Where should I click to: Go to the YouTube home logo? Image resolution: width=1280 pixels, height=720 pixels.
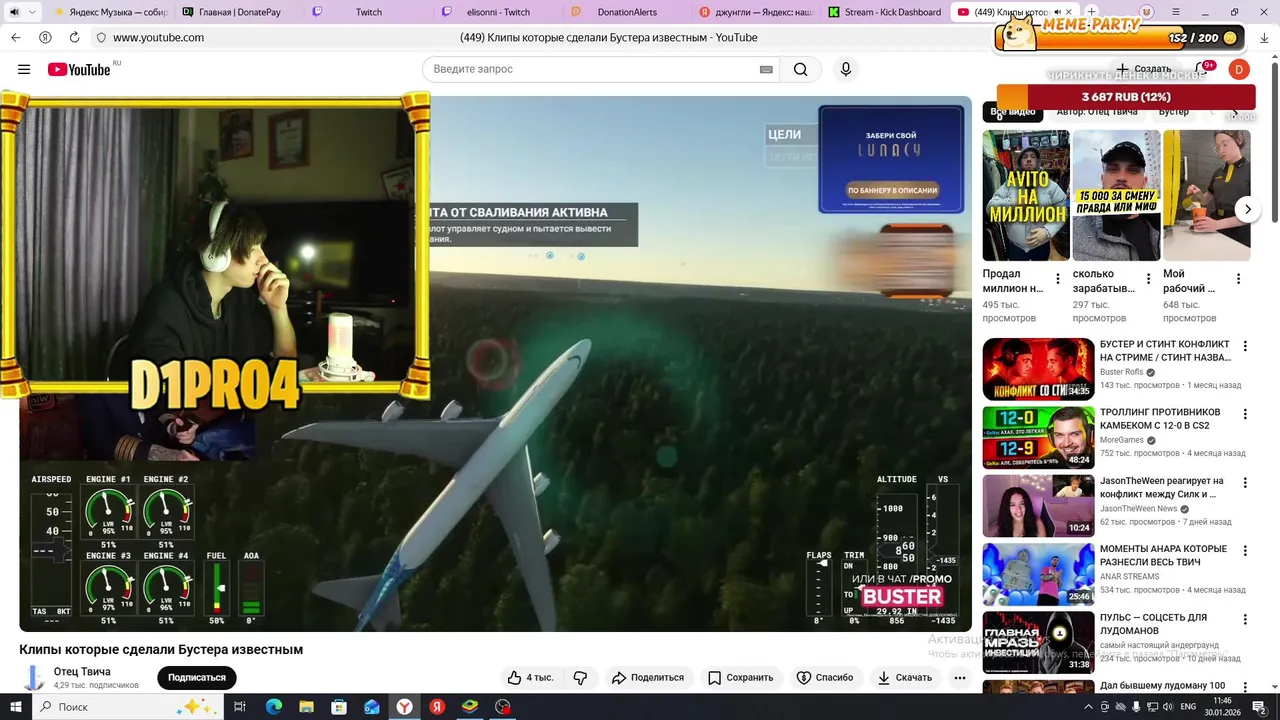(79, 69)
